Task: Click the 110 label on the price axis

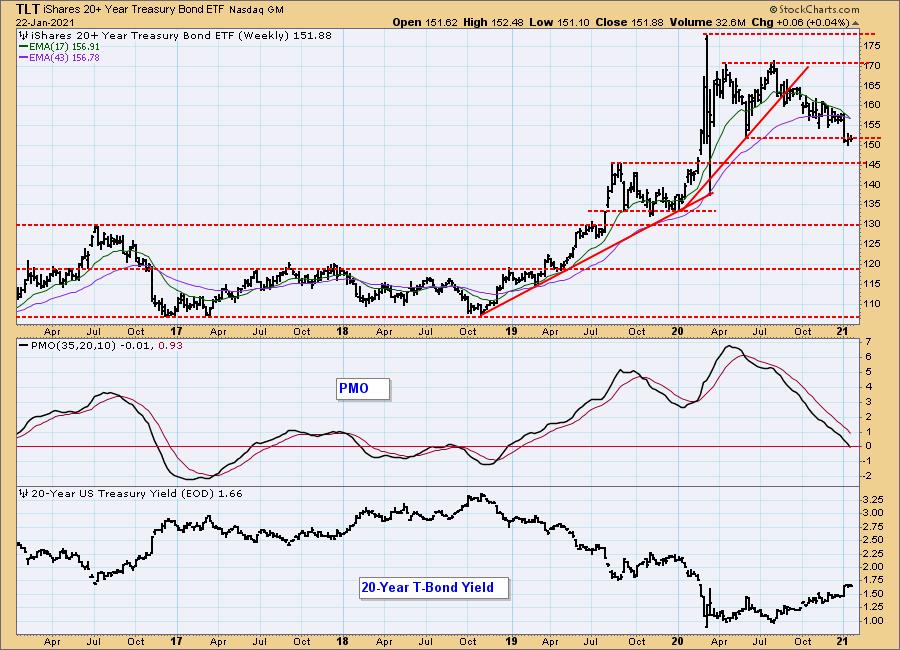Action: (871, 304)
